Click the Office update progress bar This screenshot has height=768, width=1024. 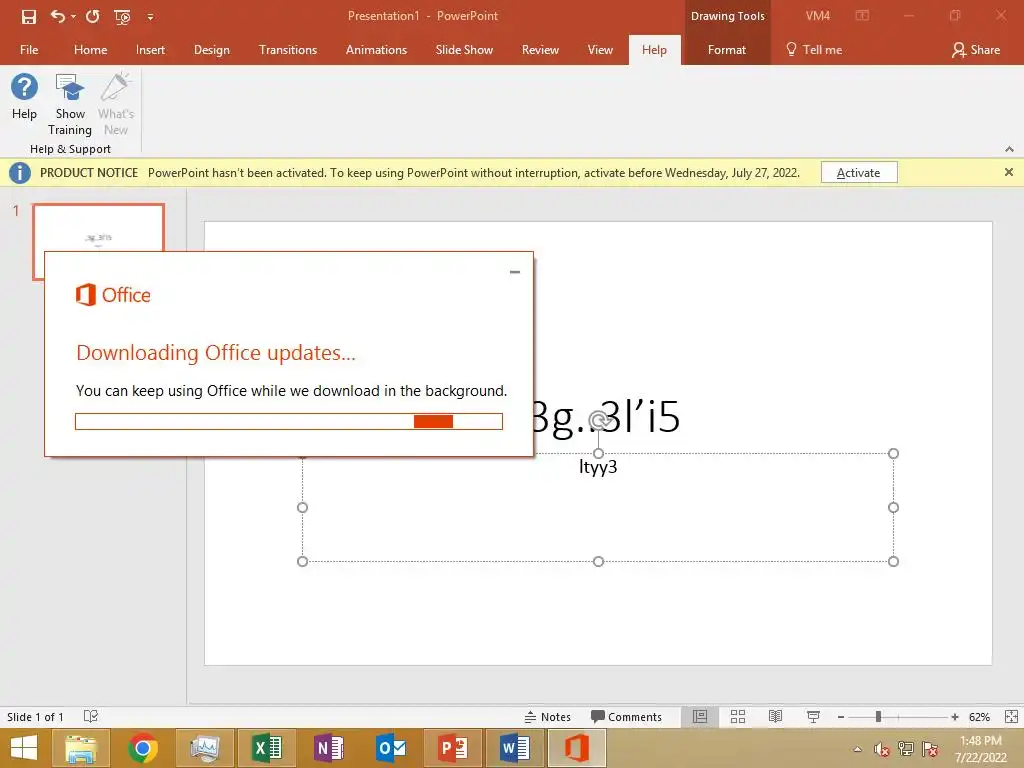tap(289, 421)
